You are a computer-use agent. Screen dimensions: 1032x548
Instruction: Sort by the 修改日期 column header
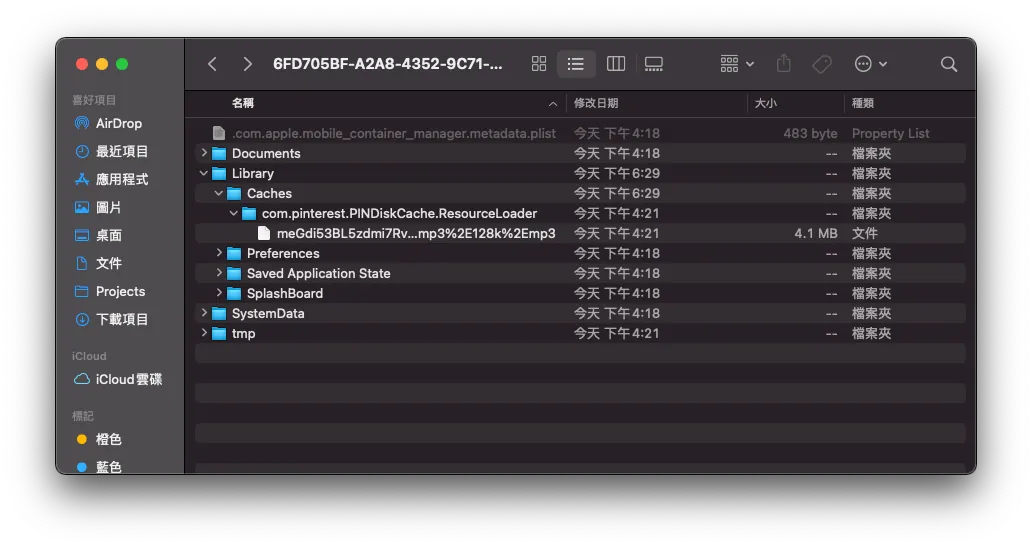[x=595, y=103]
